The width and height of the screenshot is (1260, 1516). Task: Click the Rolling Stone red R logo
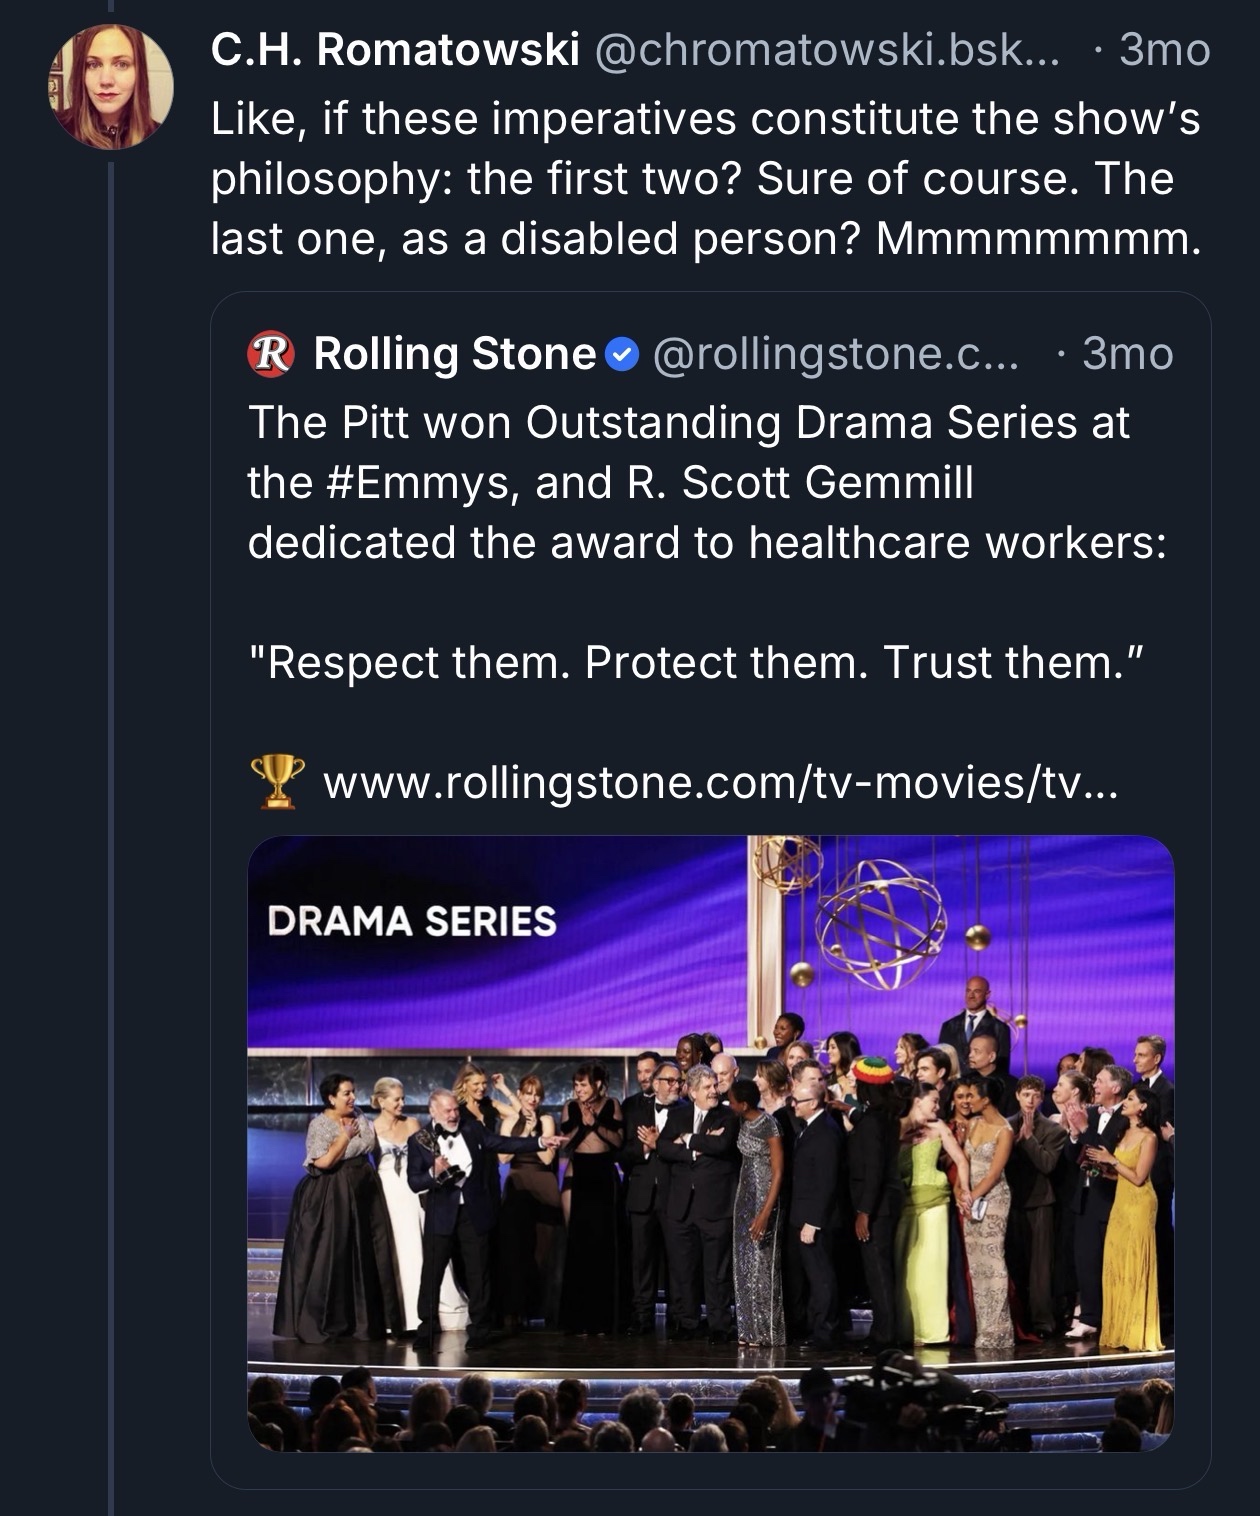[x=271, y=354]
